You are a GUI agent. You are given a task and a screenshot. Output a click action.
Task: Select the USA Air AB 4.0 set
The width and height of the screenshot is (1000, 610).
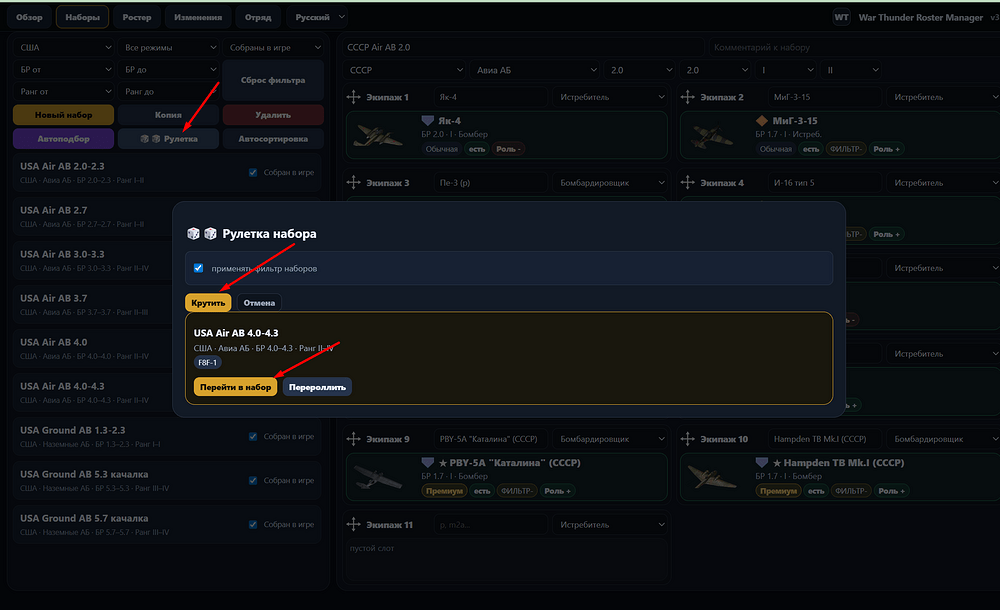(92, 348)
